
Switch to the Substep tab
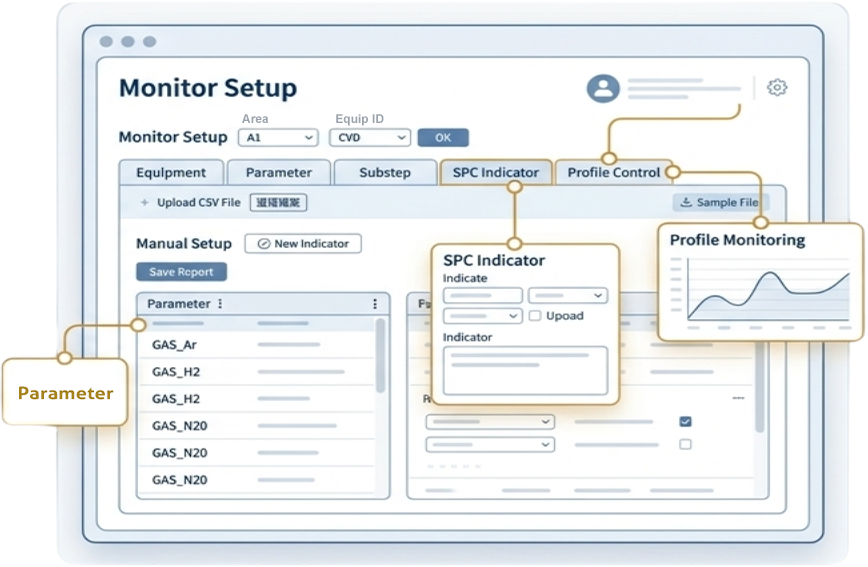coord(385,172)
